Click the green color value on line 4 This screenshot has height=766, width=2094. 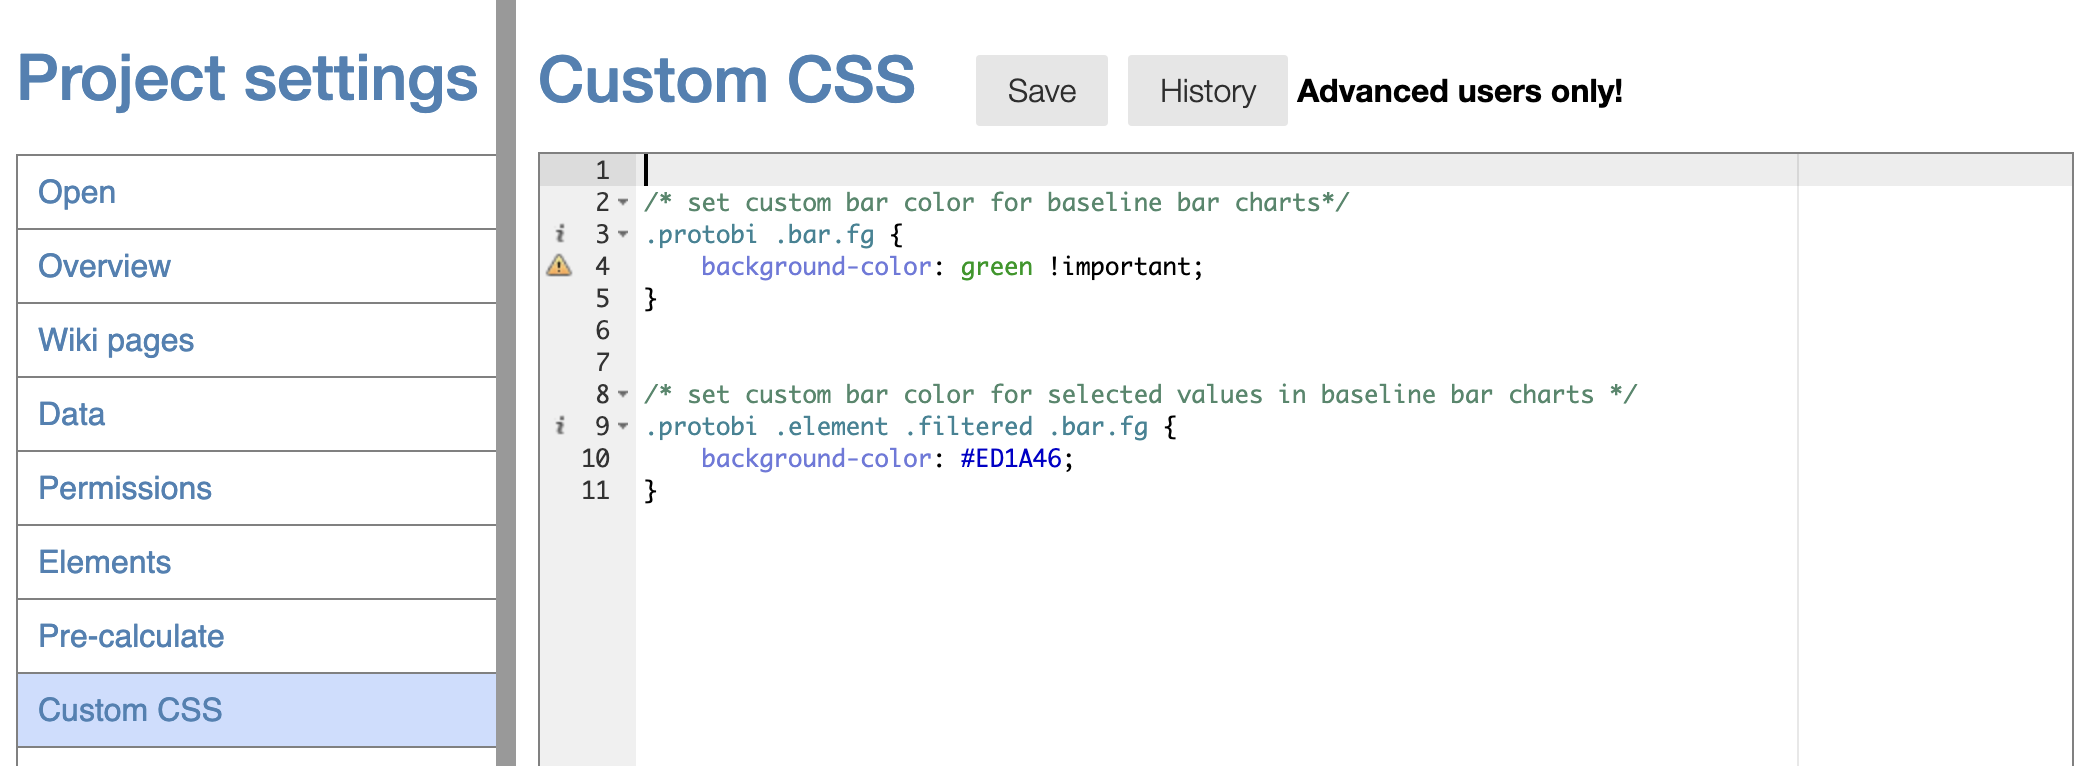(x=996, y=266)
